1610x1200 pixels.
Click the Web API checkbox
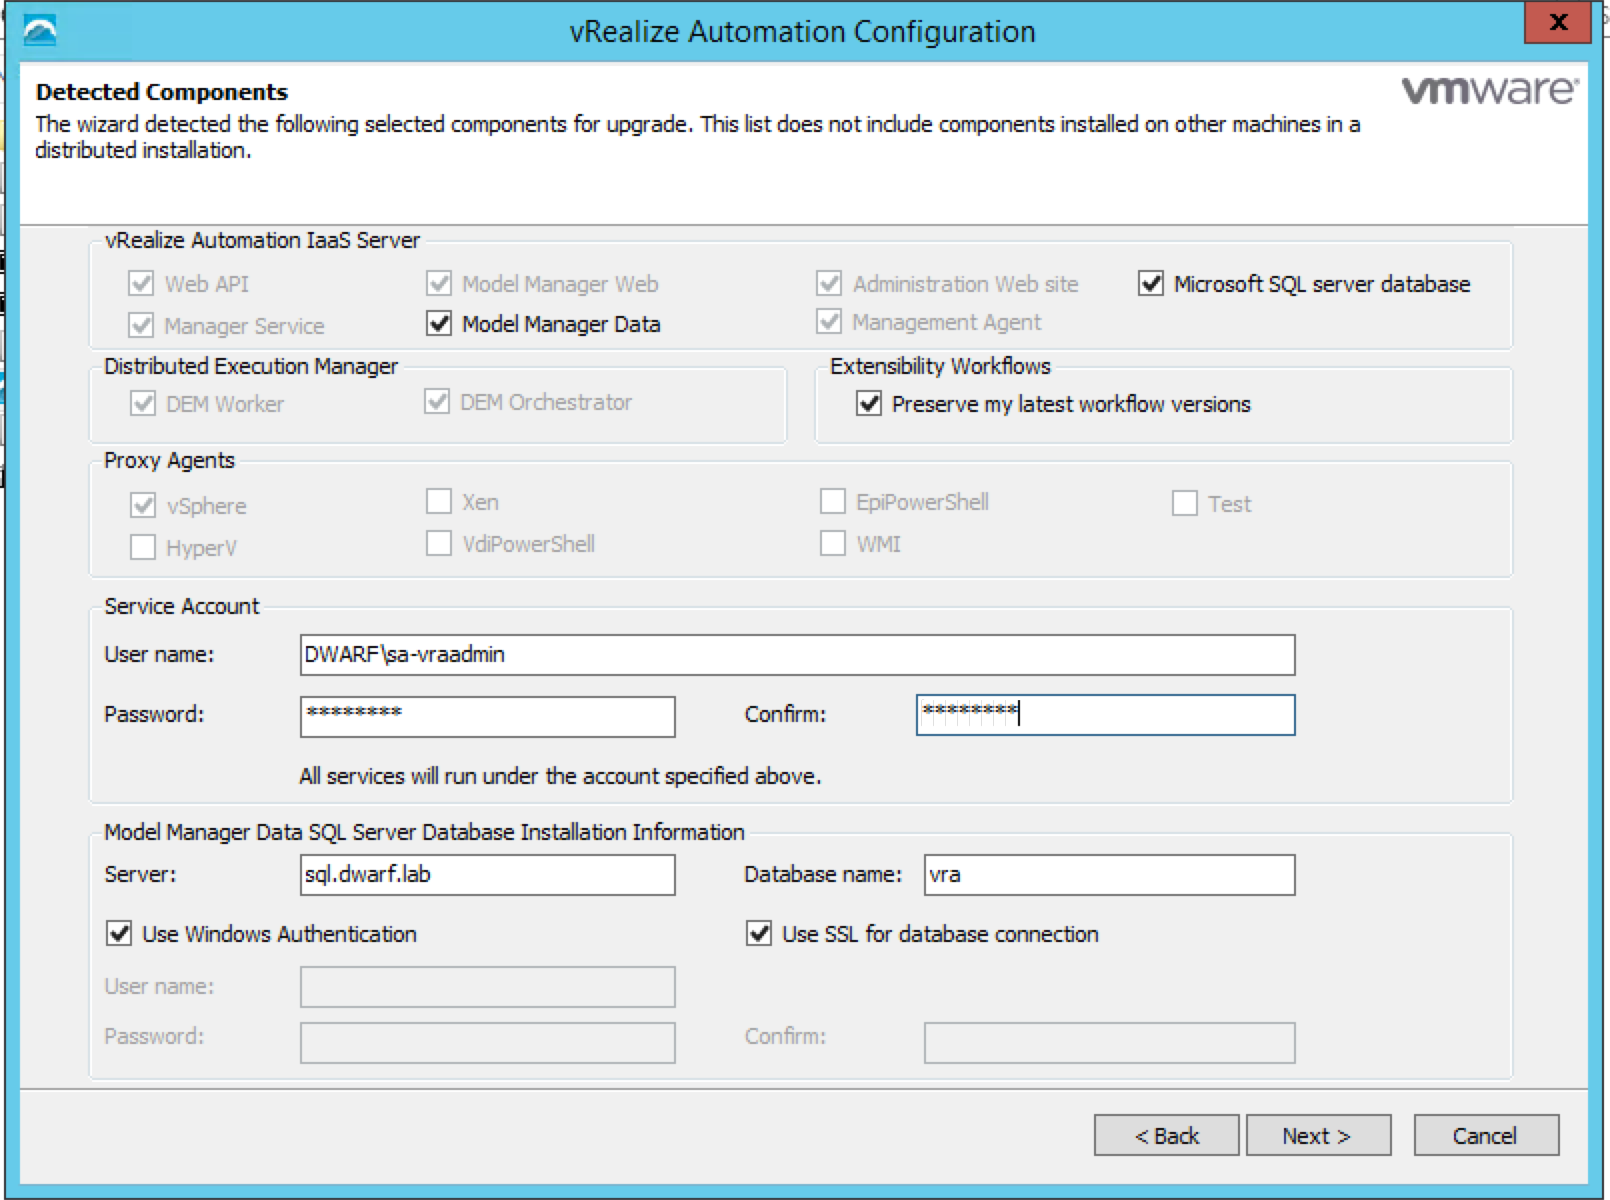pos(141,284)
